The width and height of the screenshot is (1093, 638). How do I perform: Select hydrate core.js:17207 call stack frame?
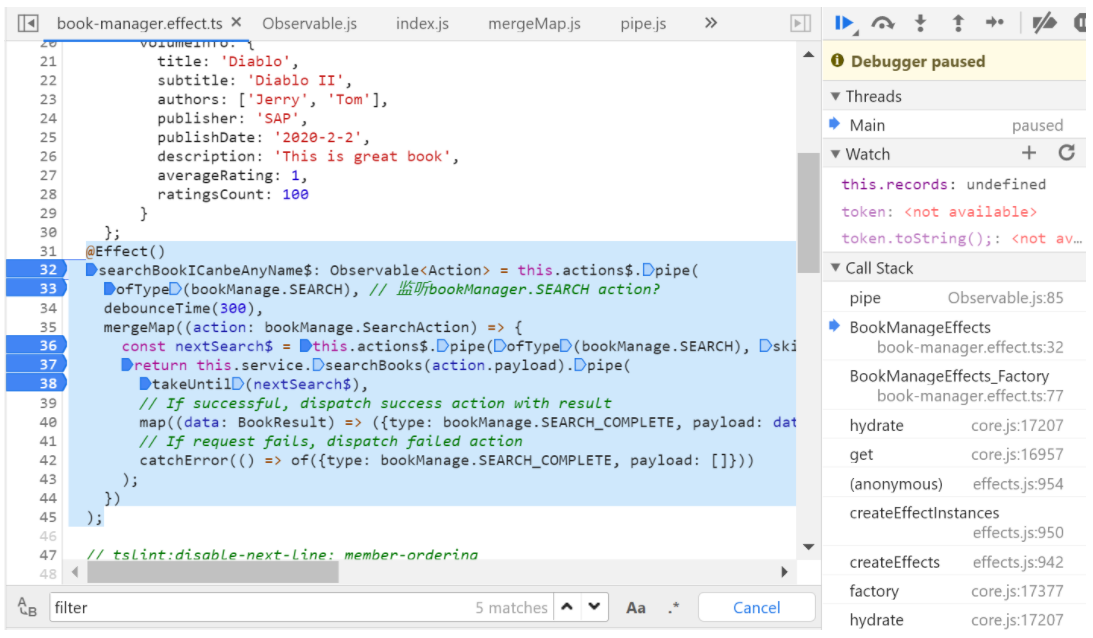click(x=952, y=425)
